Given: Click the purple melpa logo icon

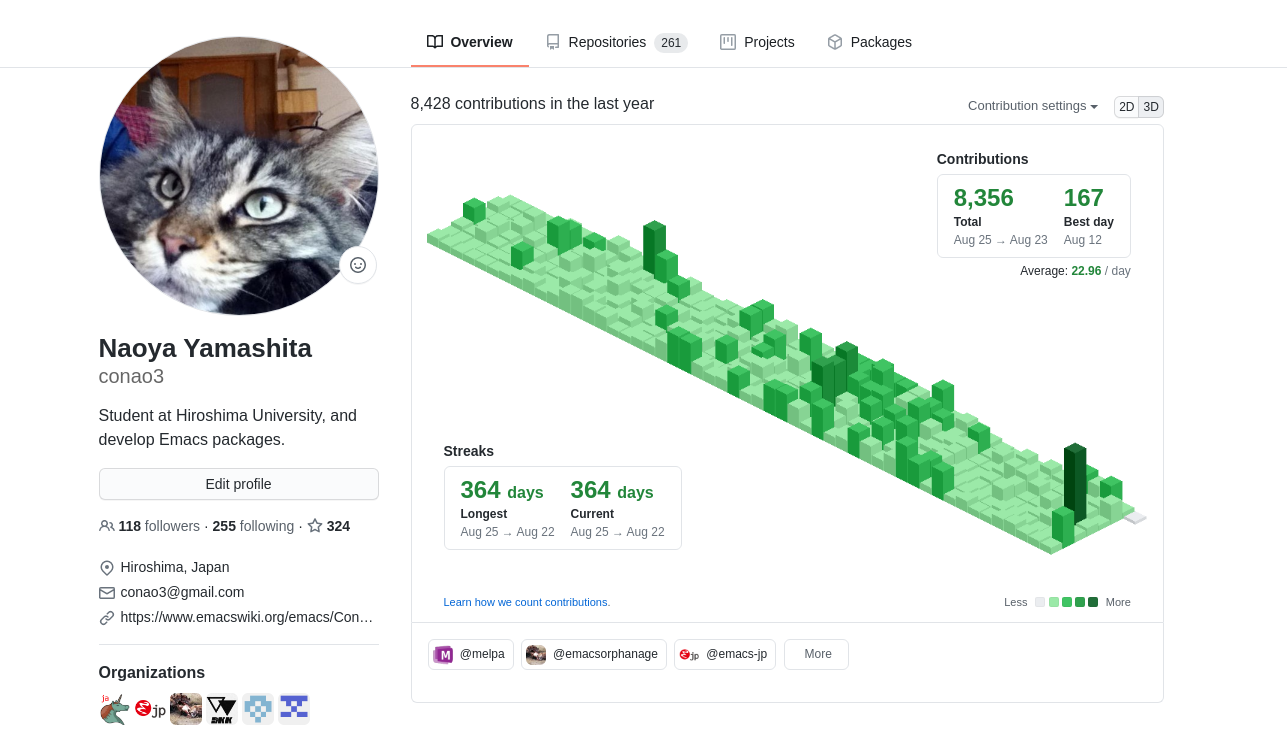Looking at the screenshot, I should 443,655.
